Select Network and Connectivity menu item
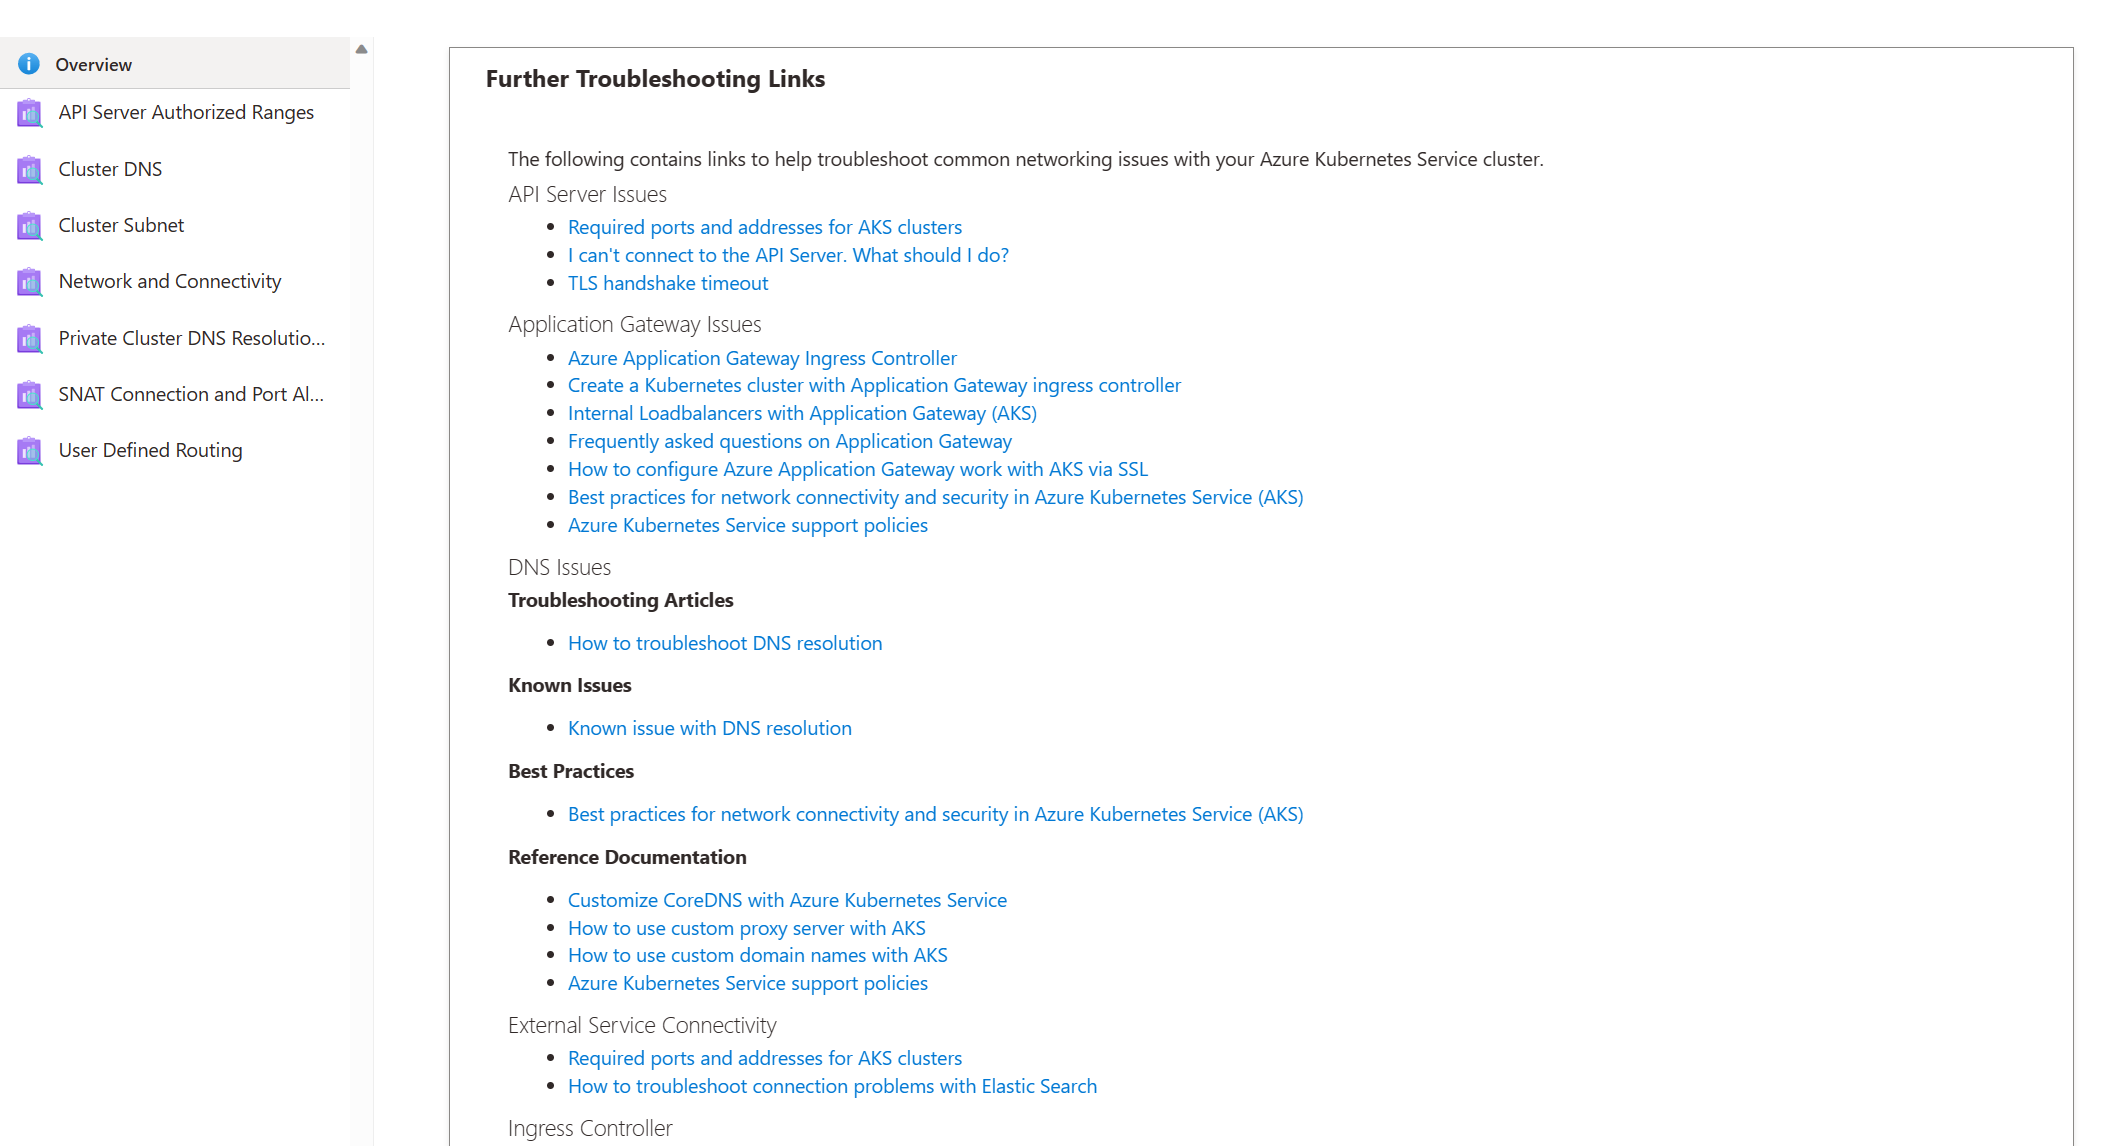 coord(169,281)
